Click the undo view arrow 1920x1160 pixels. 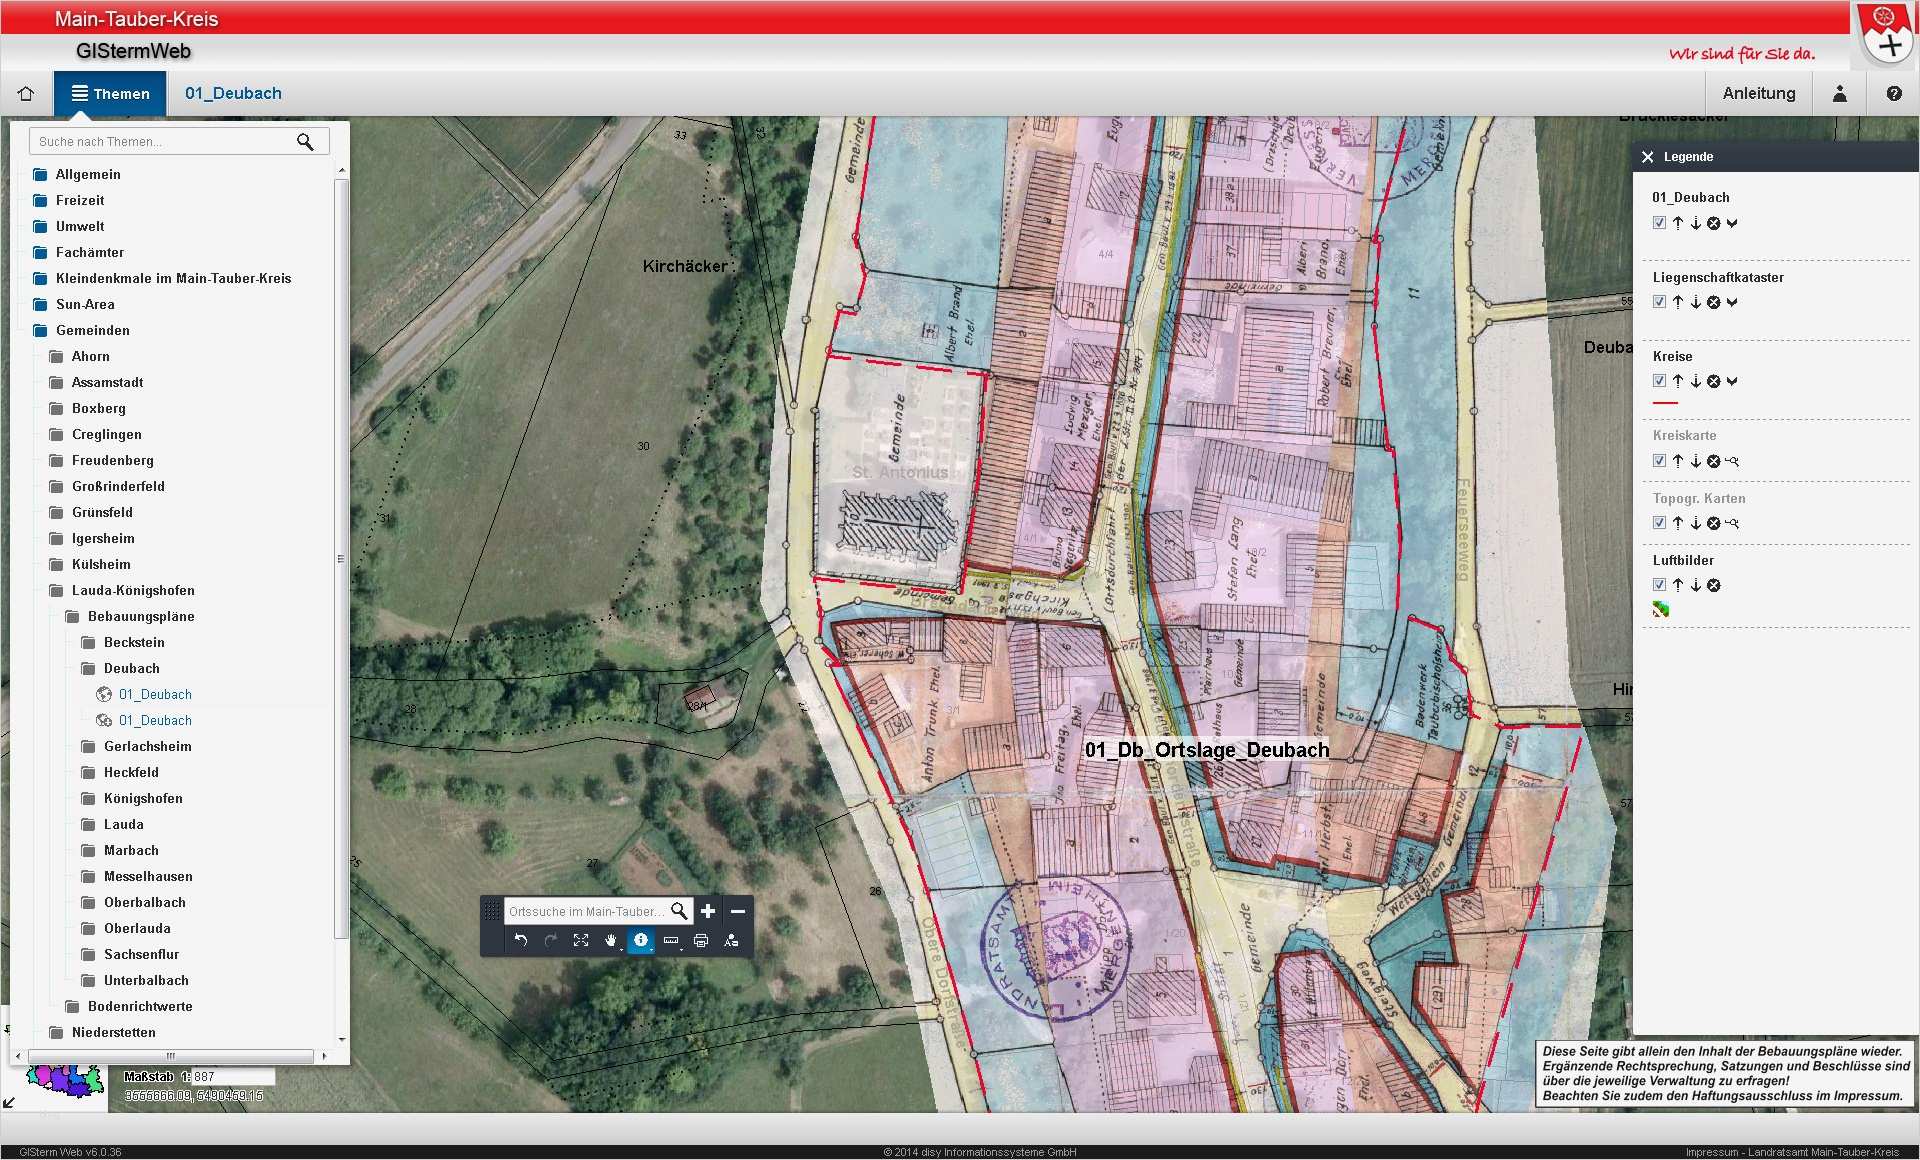pos(521,940)
